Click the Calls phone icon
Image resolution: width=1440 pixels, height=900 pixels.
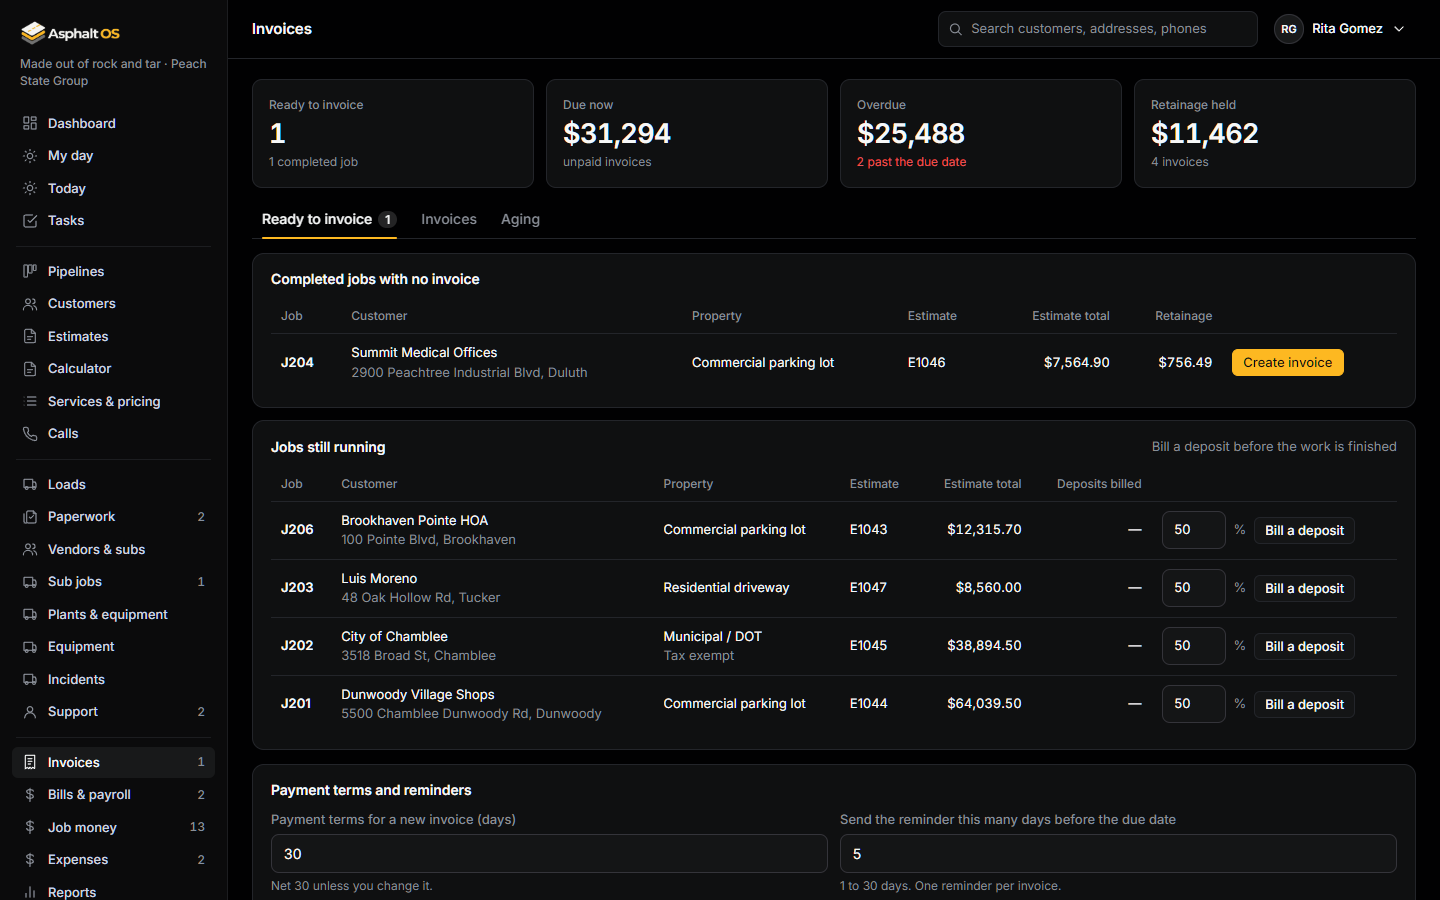click(x=30, y=434)
